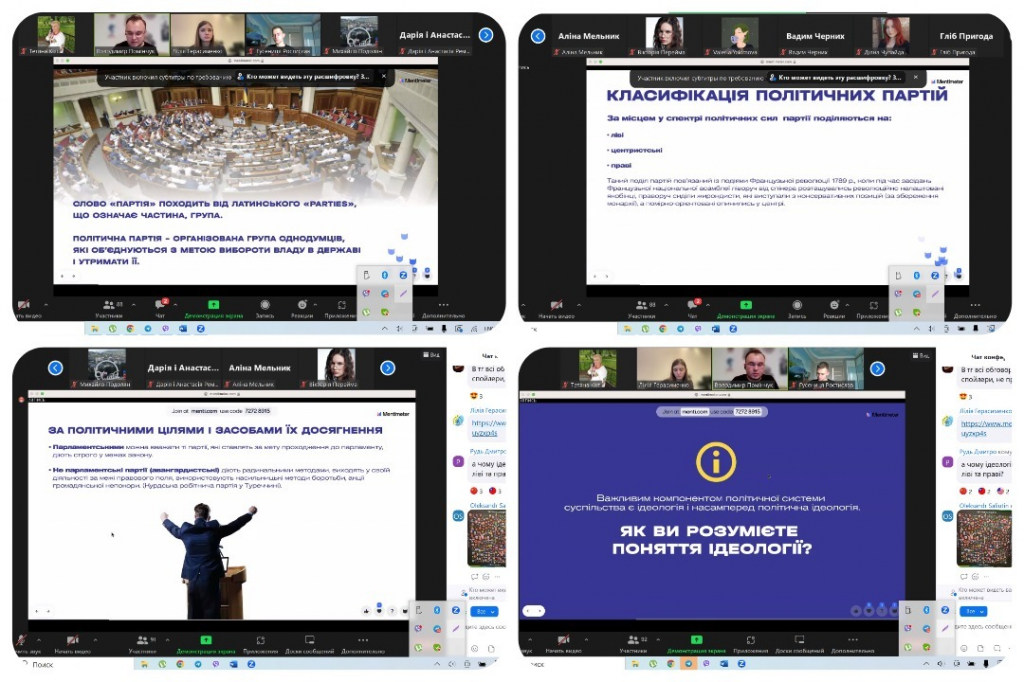Open Участники in the podium-speaker slide window
This screenshot has height=682, width=1024.
click(x=142, y=643)
